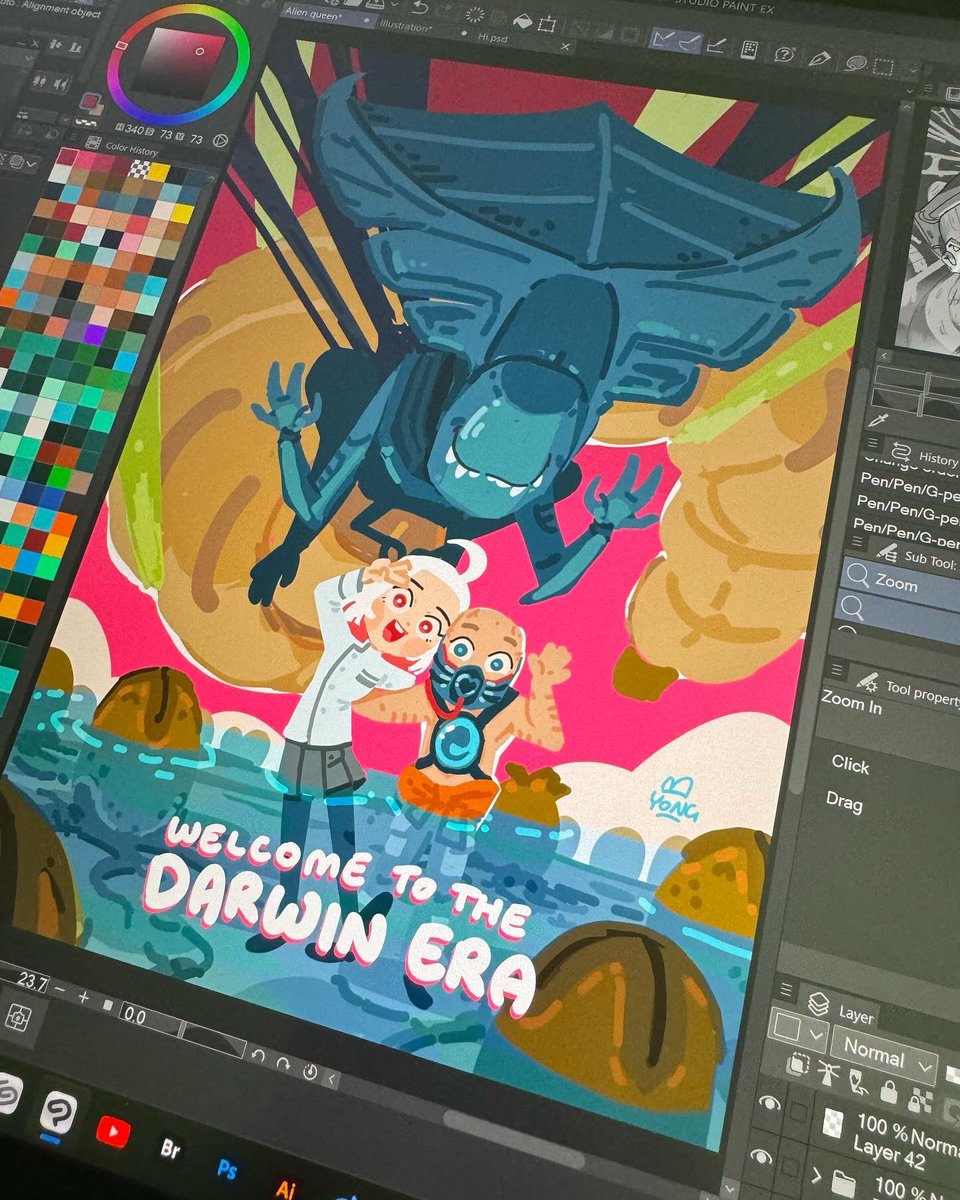
Task: Open the Color History panel tab
Action: [132, 149]
